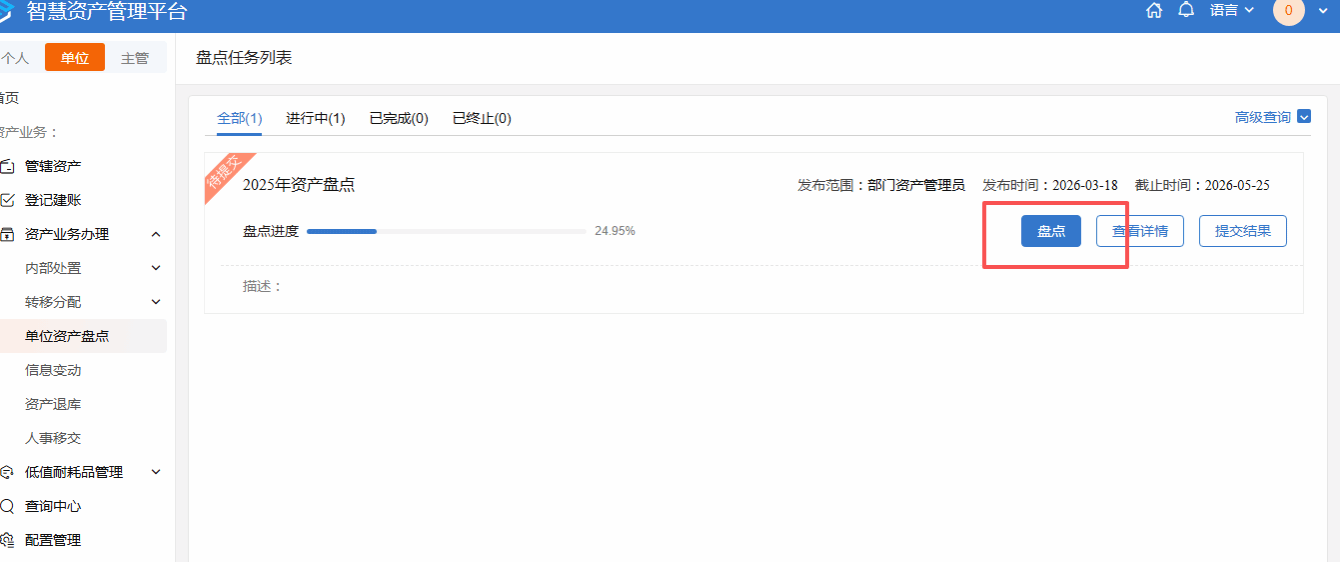Expand the 内部处置 submenu
1340x562 pixels.
click(x=155, y=268)
